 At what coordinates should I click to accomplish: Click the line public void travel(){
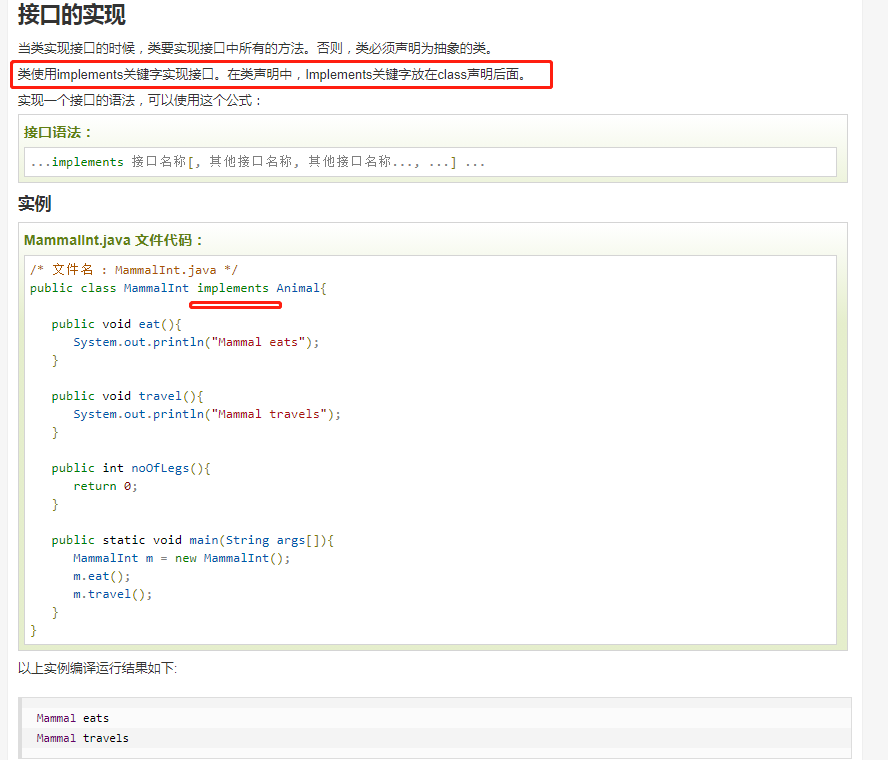(127, 396)
